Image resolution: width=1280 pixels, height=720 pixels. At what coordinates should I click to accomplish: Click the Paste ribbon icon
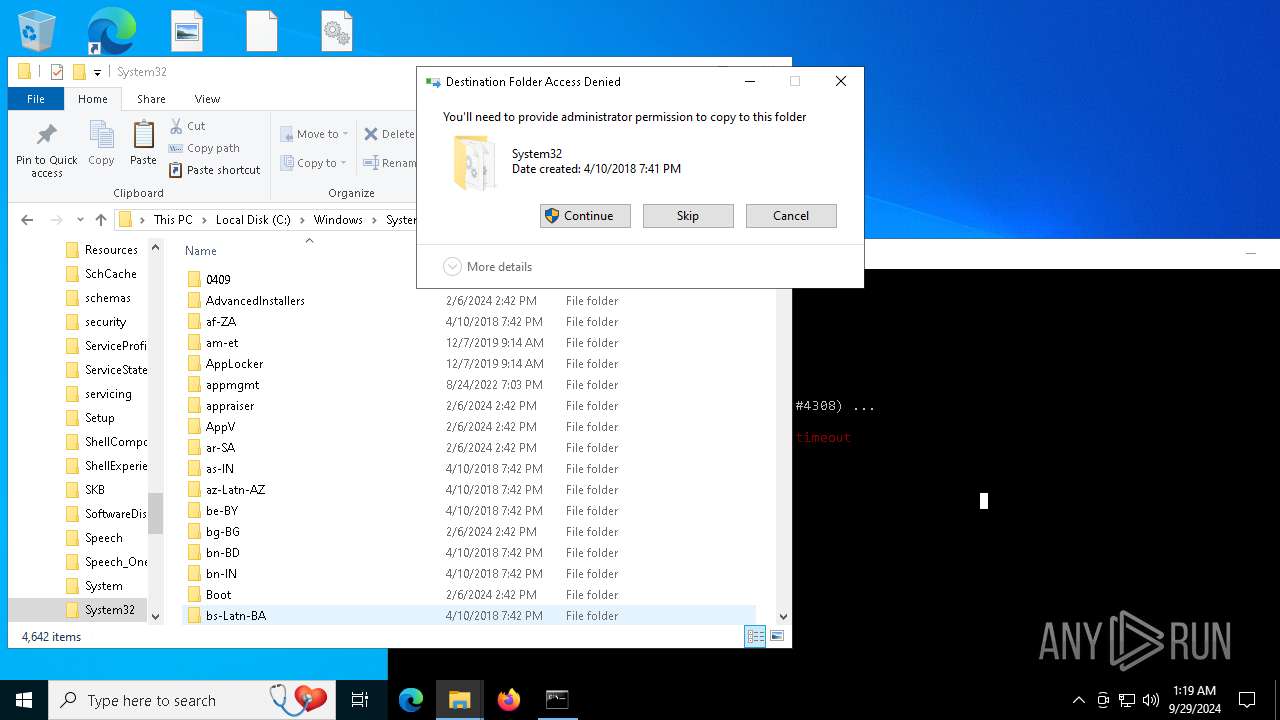pos(143,143)
